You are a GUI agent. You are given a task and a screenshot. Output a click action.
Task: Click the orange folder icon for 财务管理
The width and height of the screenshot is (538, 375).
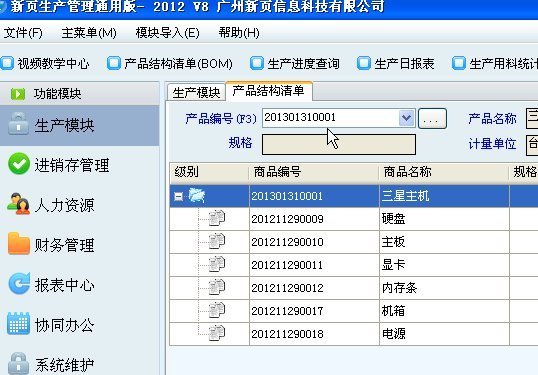tap(19, 244)
